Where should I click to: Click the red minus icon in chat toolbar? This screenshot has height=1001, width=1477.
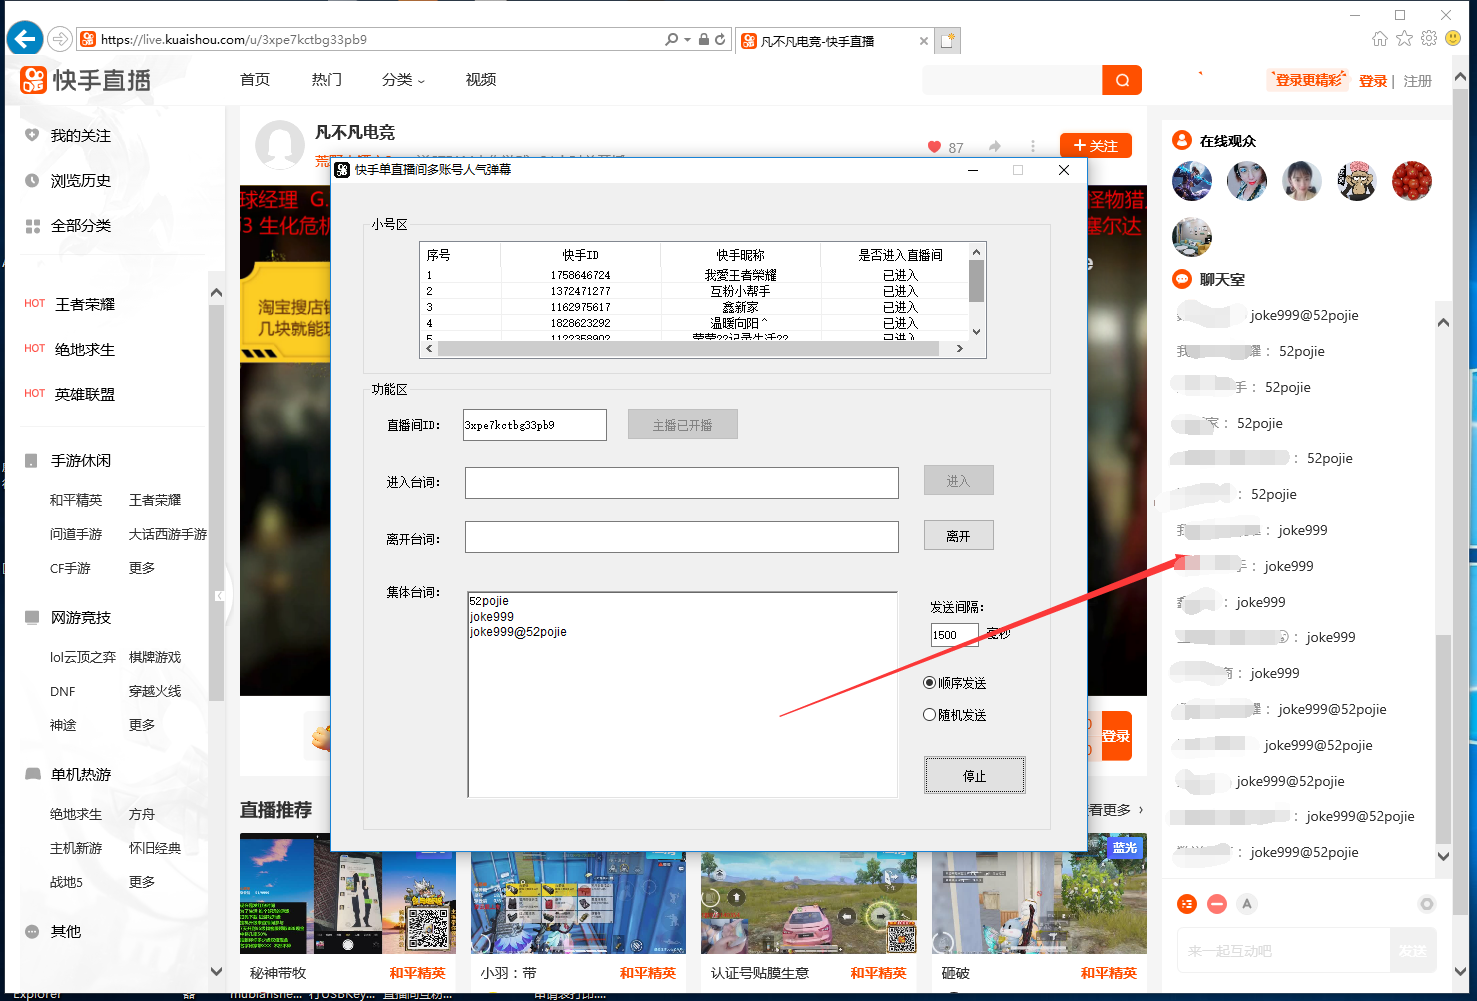(x=1217, y=904)
